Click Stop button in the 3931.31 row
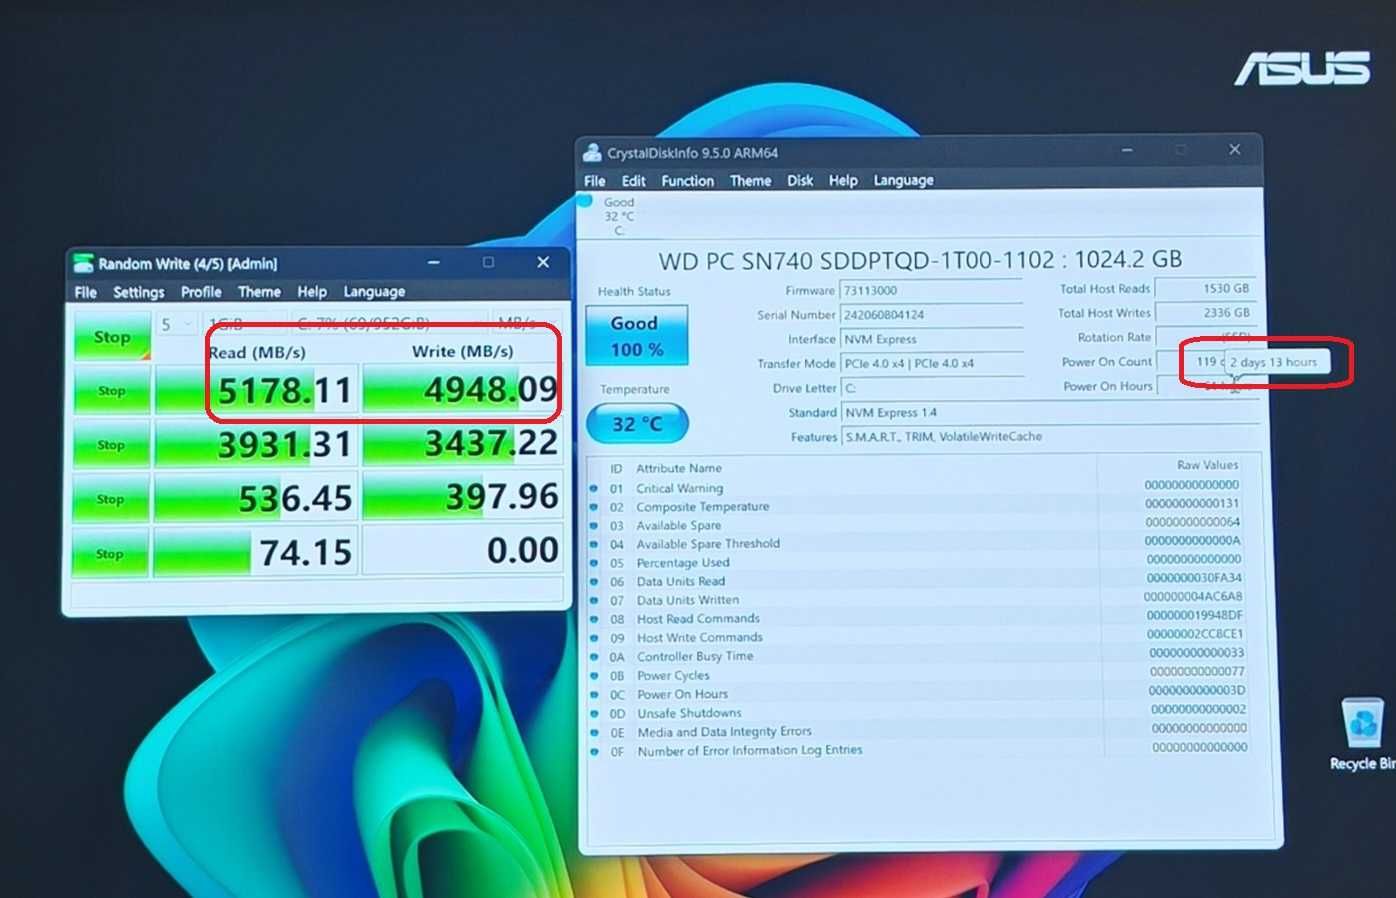This screenshot has height=898, width=1396. click(111, 445)
